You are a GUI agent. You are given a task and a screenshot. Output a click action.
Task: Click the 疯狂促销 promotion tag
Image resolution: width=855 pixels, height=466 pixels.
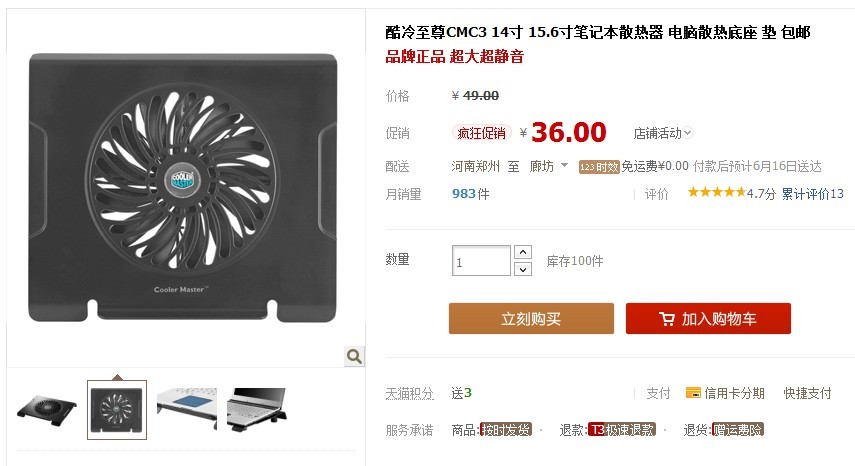tap(481, 133)
